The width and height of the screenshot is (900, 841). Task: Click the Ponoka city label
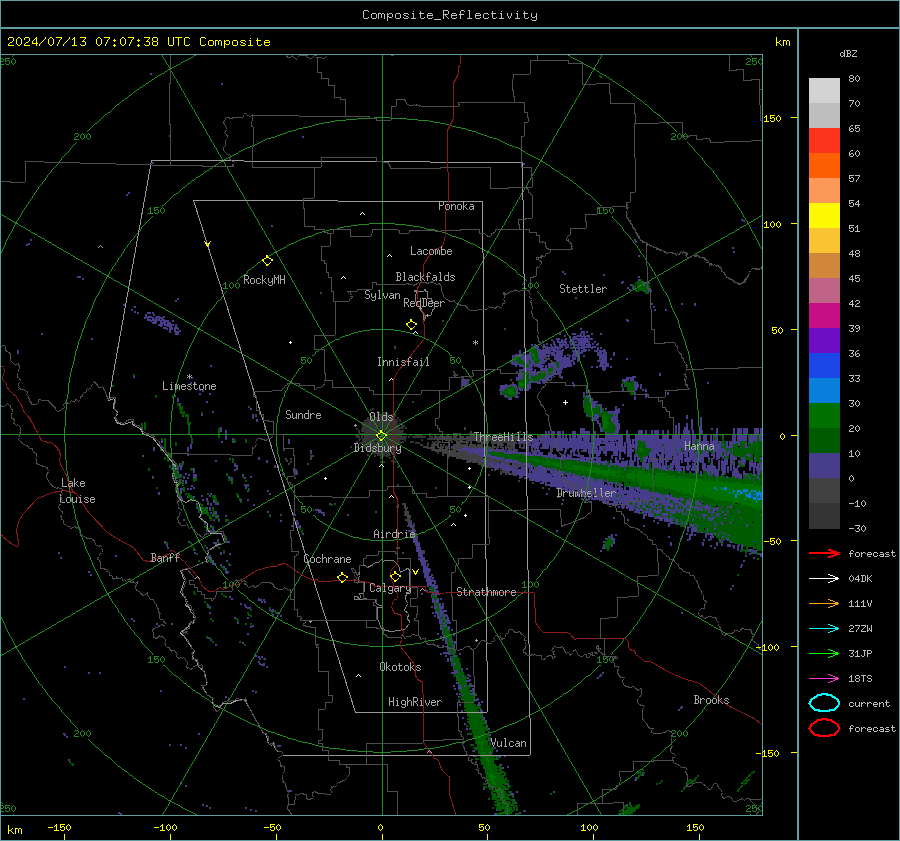[456, 206]
